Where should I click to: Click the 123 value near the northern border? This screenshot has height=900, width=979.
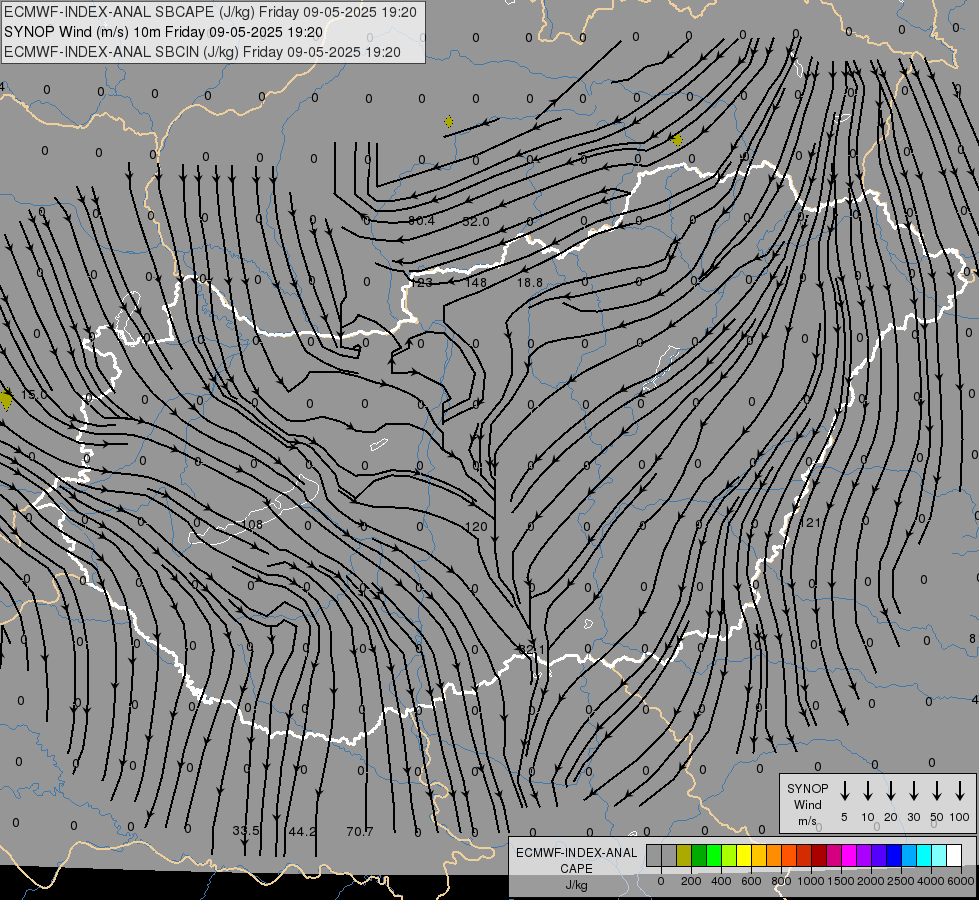point(421,282)
